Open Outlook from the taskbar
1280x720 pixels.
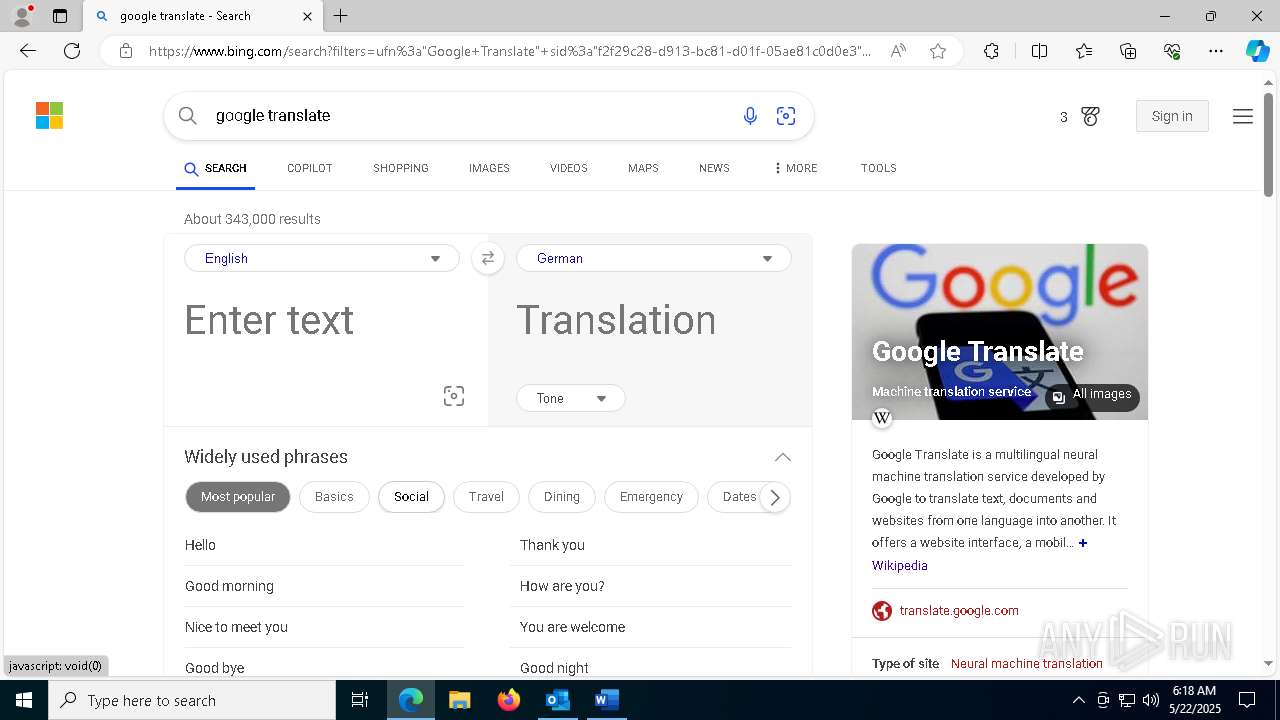click(x=557, y=700)
